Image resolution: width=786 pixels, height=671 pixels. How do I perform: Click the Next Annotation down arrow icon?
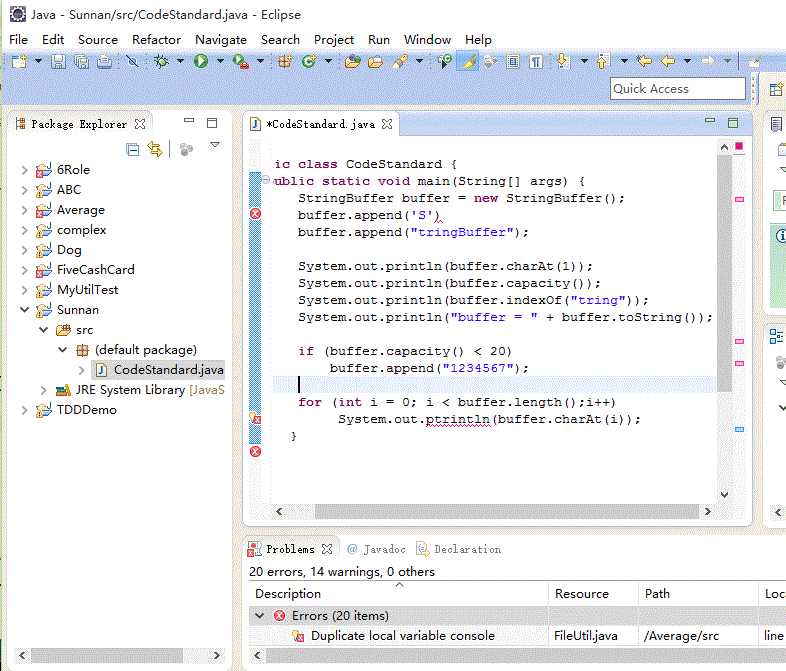pos(562,61)
